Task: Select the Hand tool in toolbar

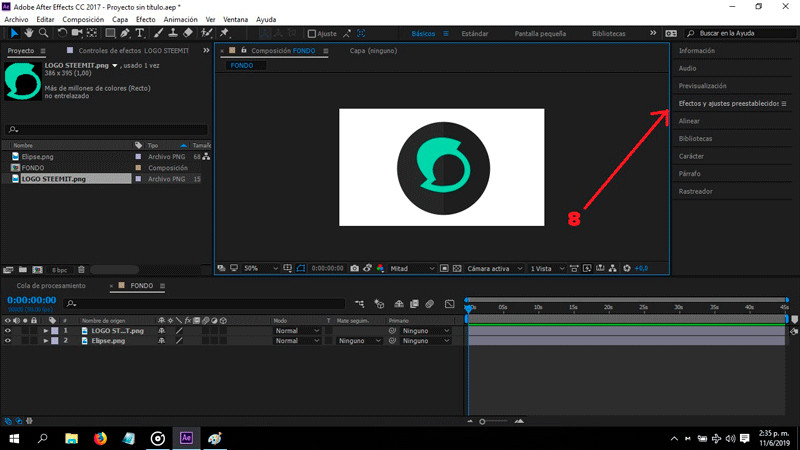Action: tap(27, 33)
